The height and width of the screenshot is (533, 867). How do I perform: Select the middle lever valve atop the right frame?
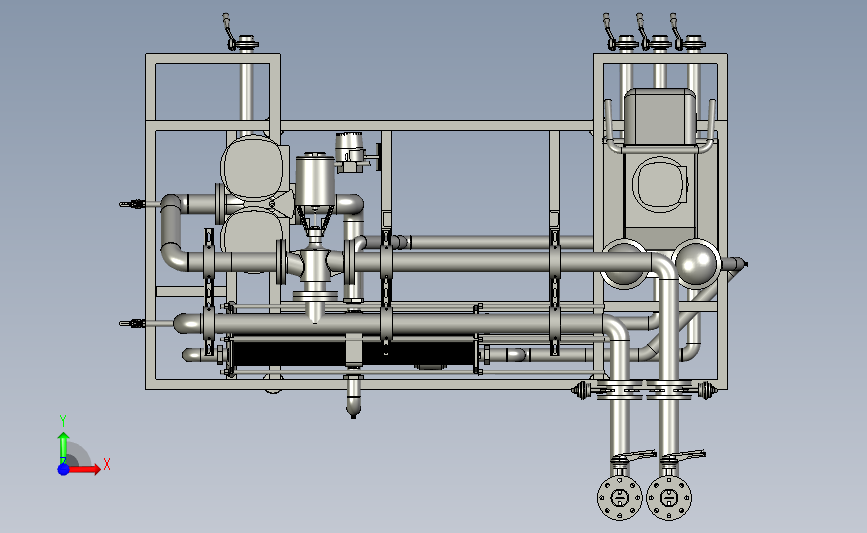[655, 34]
